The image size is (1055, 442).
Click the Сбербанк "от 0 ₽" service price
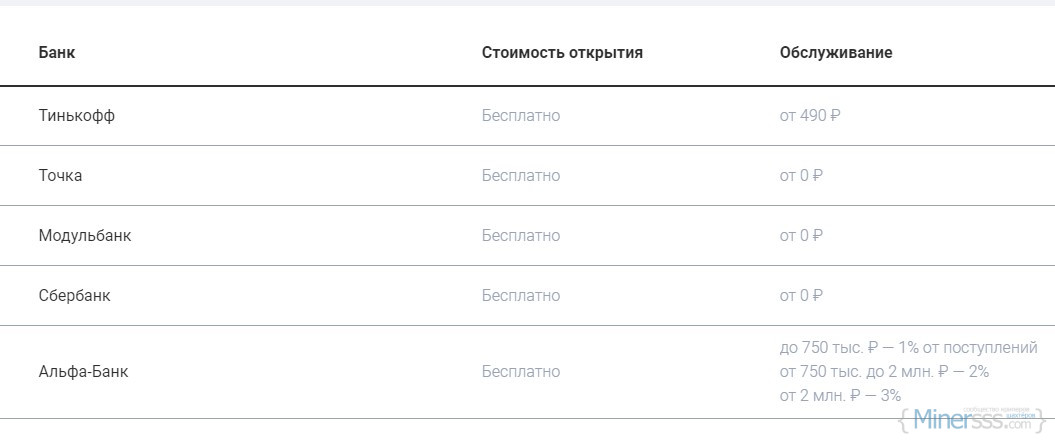point(801,296)
